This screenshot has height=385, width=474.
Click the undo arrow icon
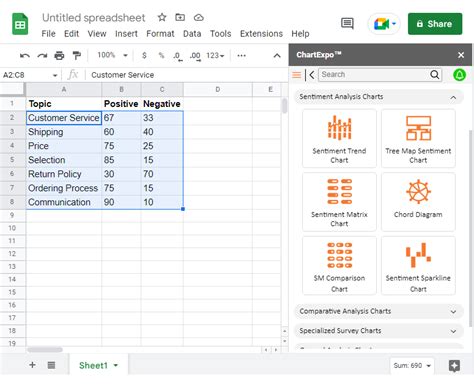click(25, 56)
